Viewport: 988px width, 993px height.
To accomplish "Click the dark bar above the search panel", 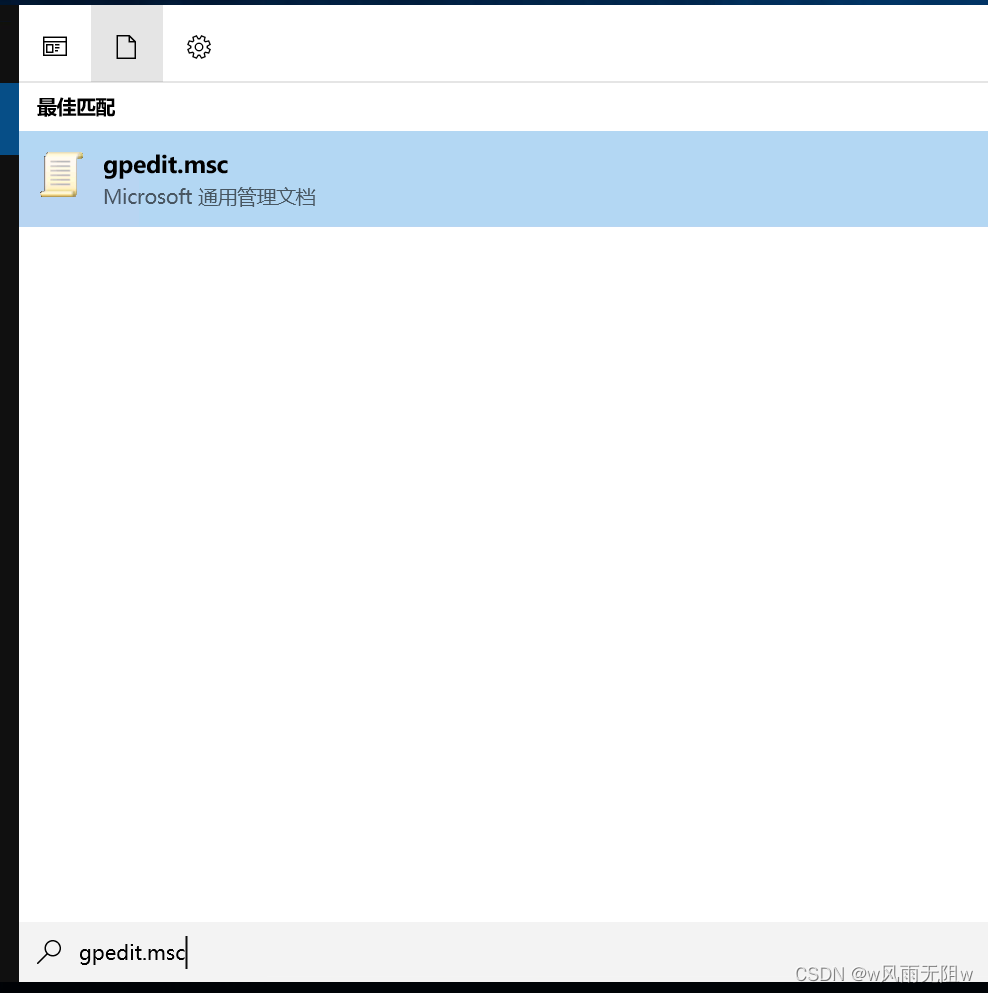I will click(500, 2).
